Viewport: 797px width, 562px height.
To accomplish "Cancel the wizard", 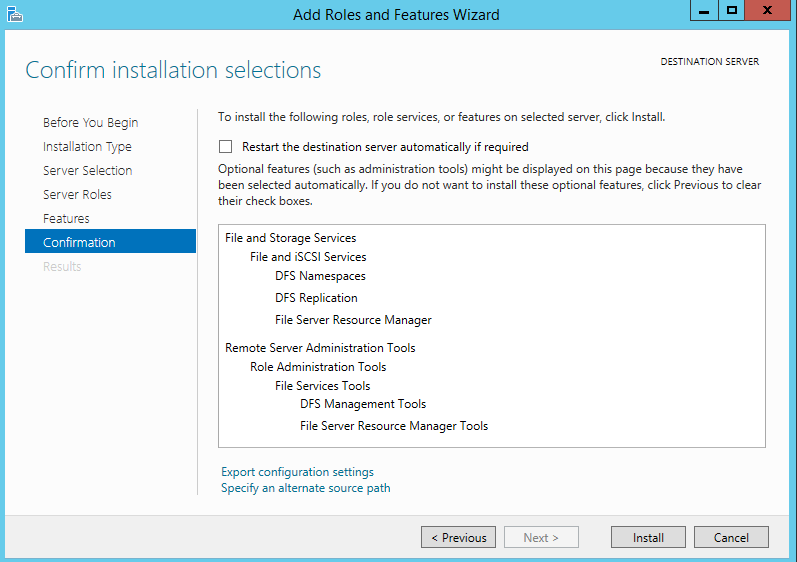I will pos(731,537).
